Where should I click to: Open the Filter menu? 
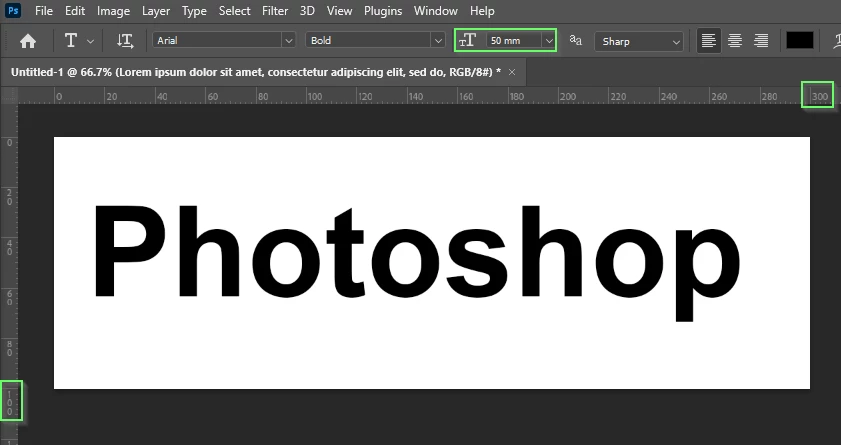[275, 11]
